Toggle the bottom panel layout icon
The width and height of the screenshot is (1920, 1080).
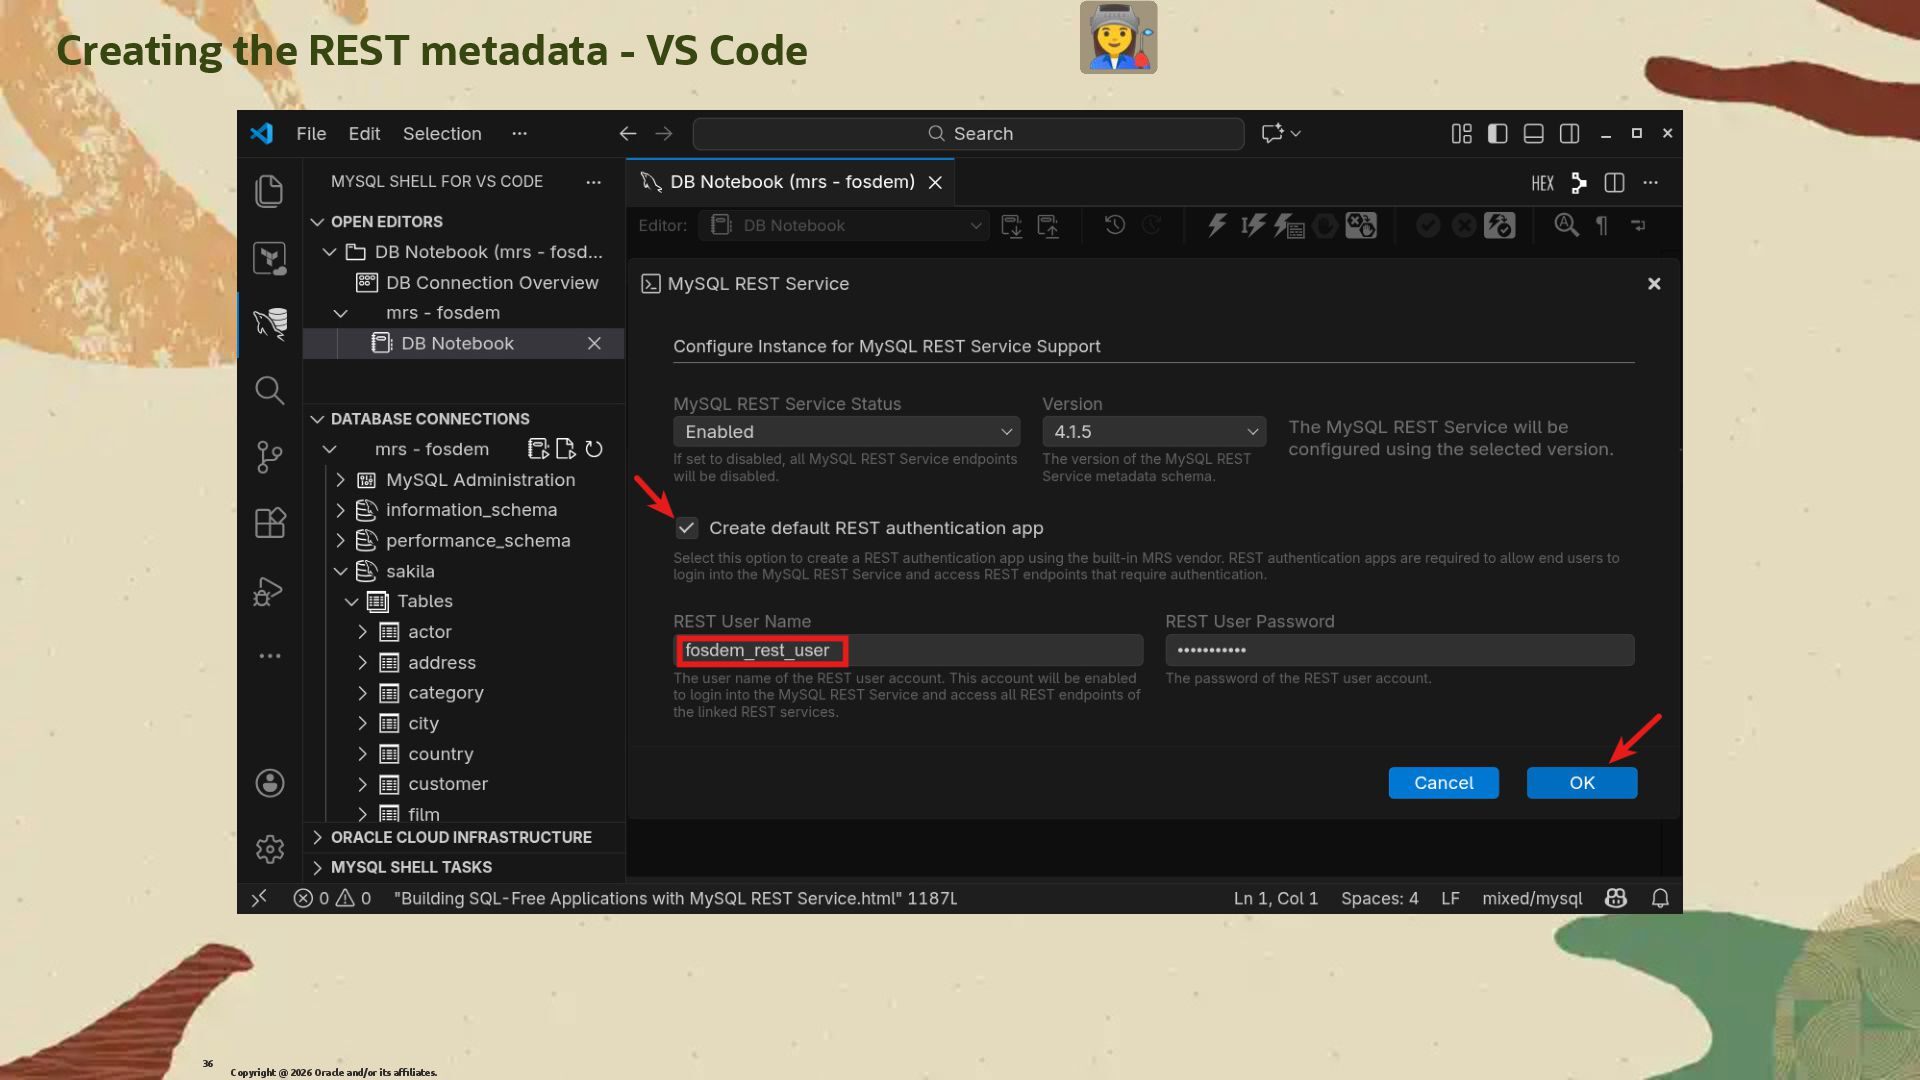pyautogui.click(x=1533, y=133)
